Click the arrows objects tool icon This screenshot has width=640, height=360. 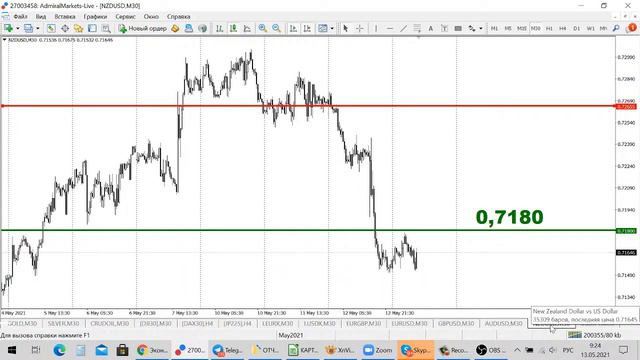coord(472,28)
